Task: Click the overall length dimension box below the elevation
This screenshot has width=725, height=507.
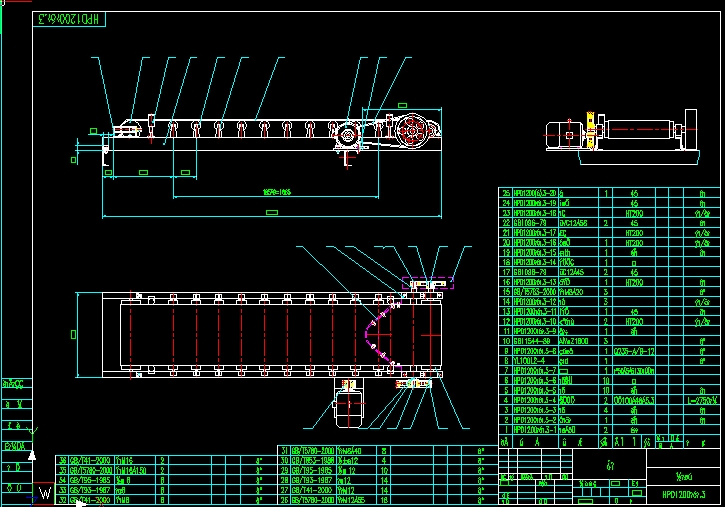Action: tap(271, 212)
